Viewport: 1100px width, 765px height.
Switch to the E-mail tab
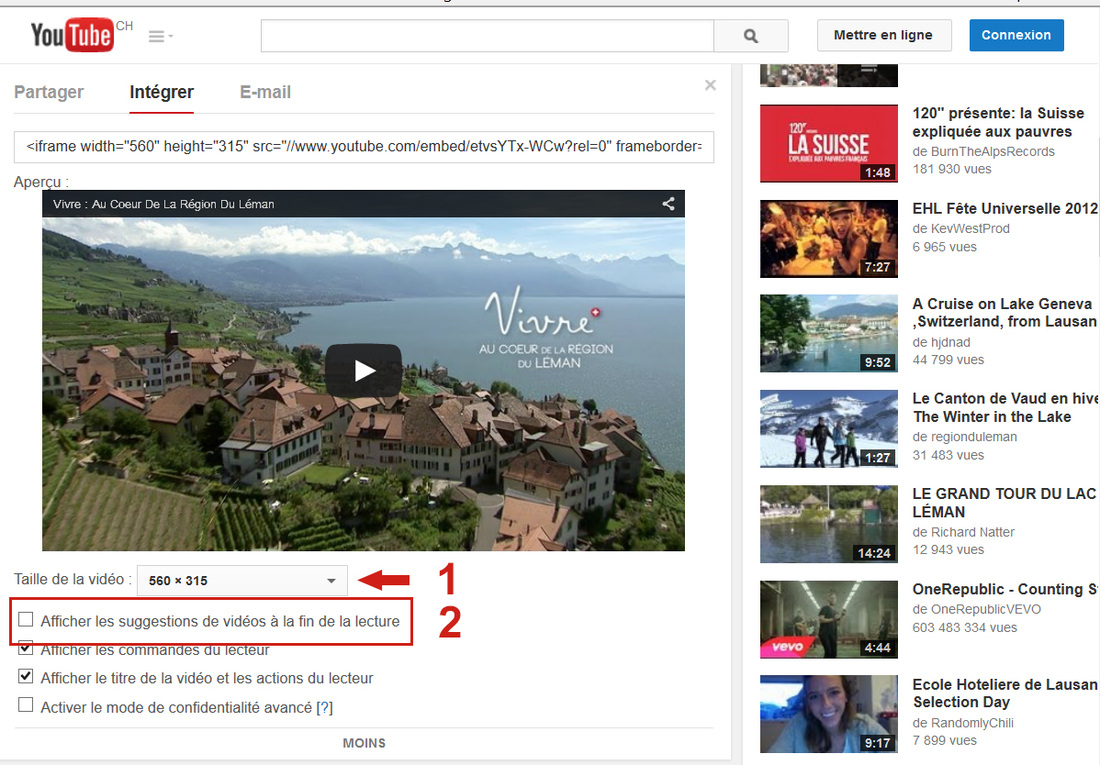click(x=265, y=92)
